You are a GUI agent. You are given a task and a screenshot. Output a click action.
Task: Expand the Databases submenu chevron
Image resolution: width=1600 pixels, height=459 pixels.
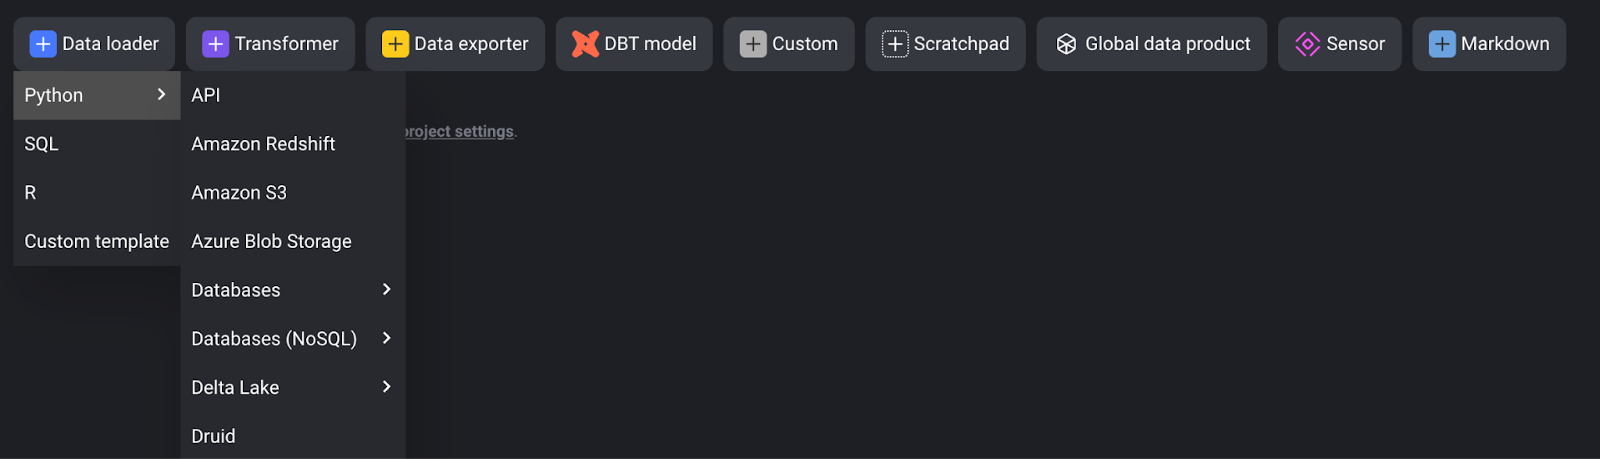point(387,289)
